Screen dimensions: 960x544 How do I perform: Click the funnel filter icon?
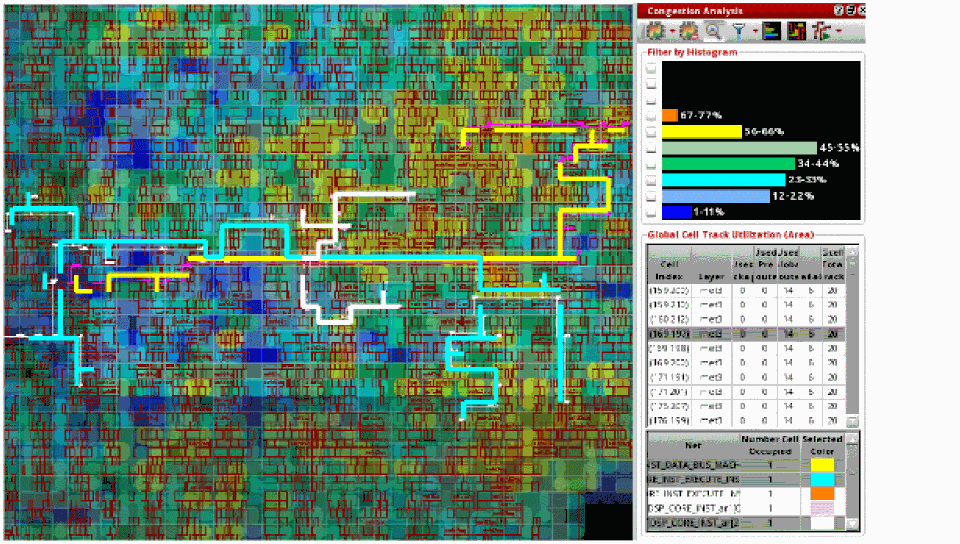point(740,31)
